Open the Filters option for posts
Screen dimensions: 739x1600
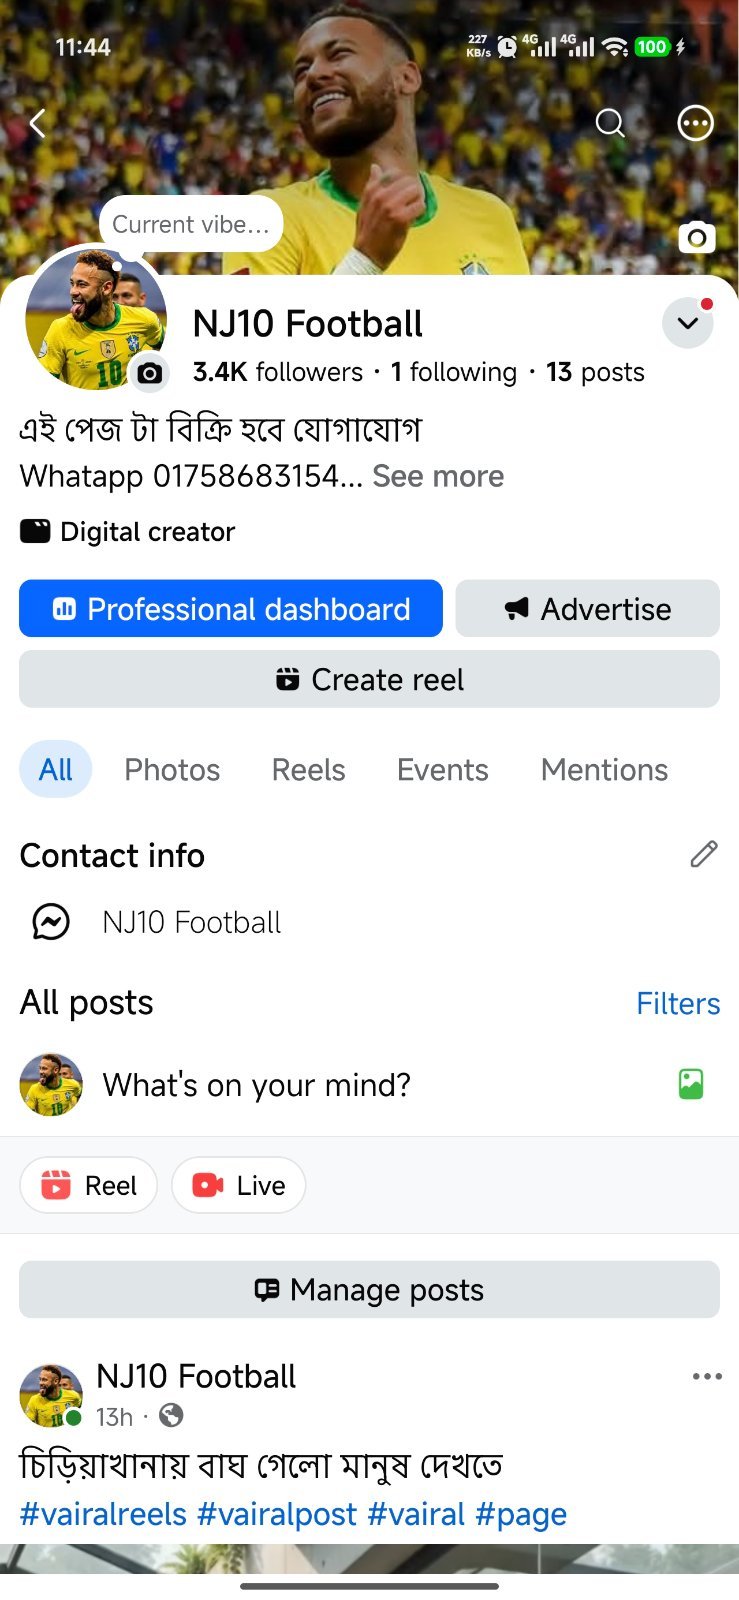coord(678,1003)
